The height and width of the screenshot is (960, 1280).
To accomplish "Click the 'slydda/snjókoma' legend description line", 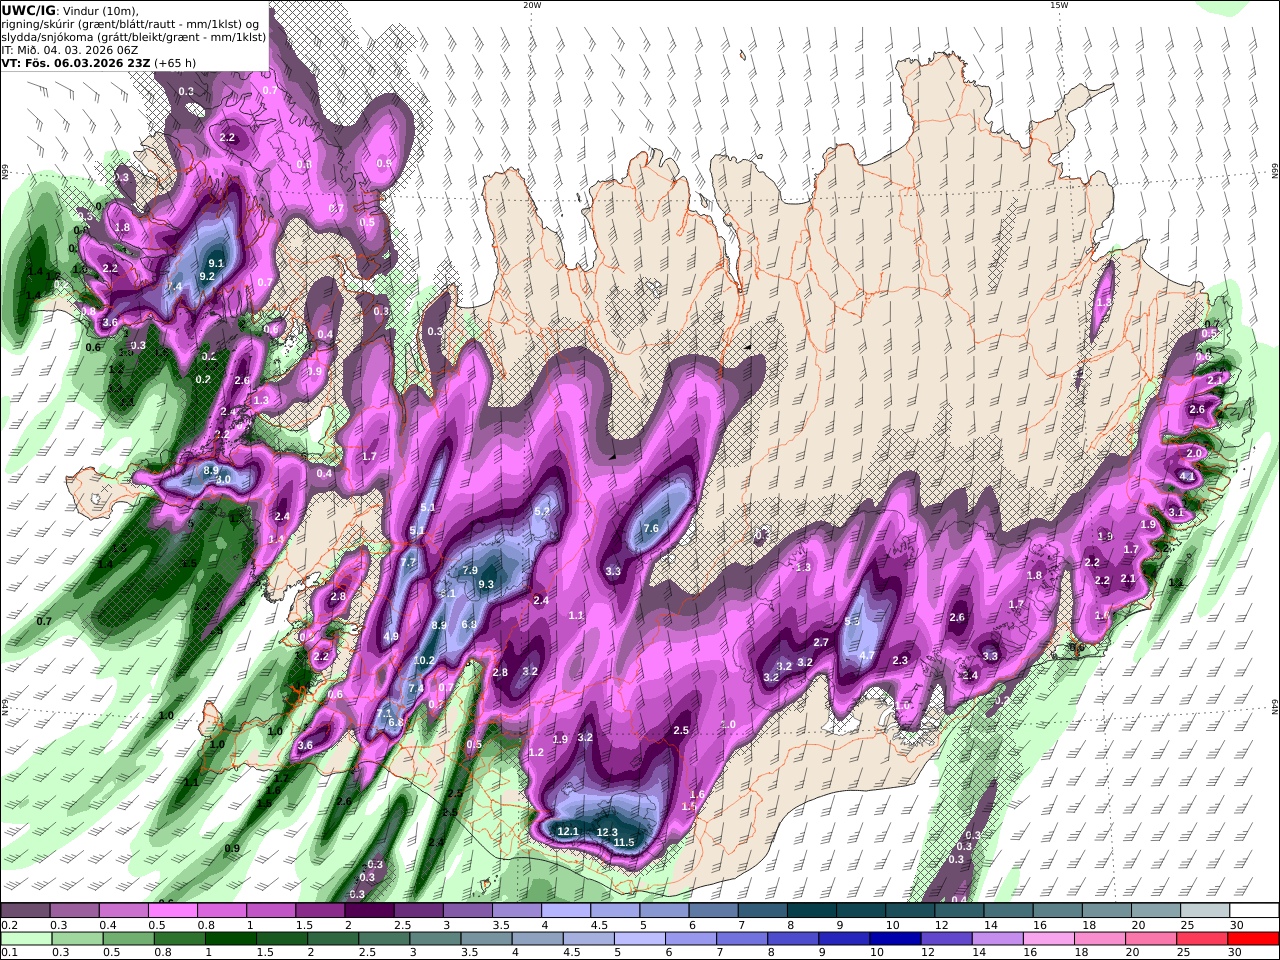I will point(134,37).
